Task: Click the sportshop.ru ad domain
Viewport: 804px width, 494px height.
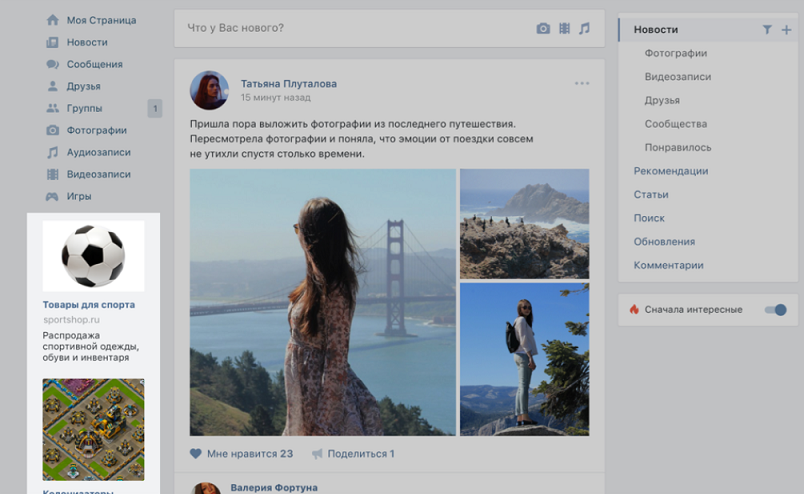Action: pyautogui.click(x=71, y=320)
